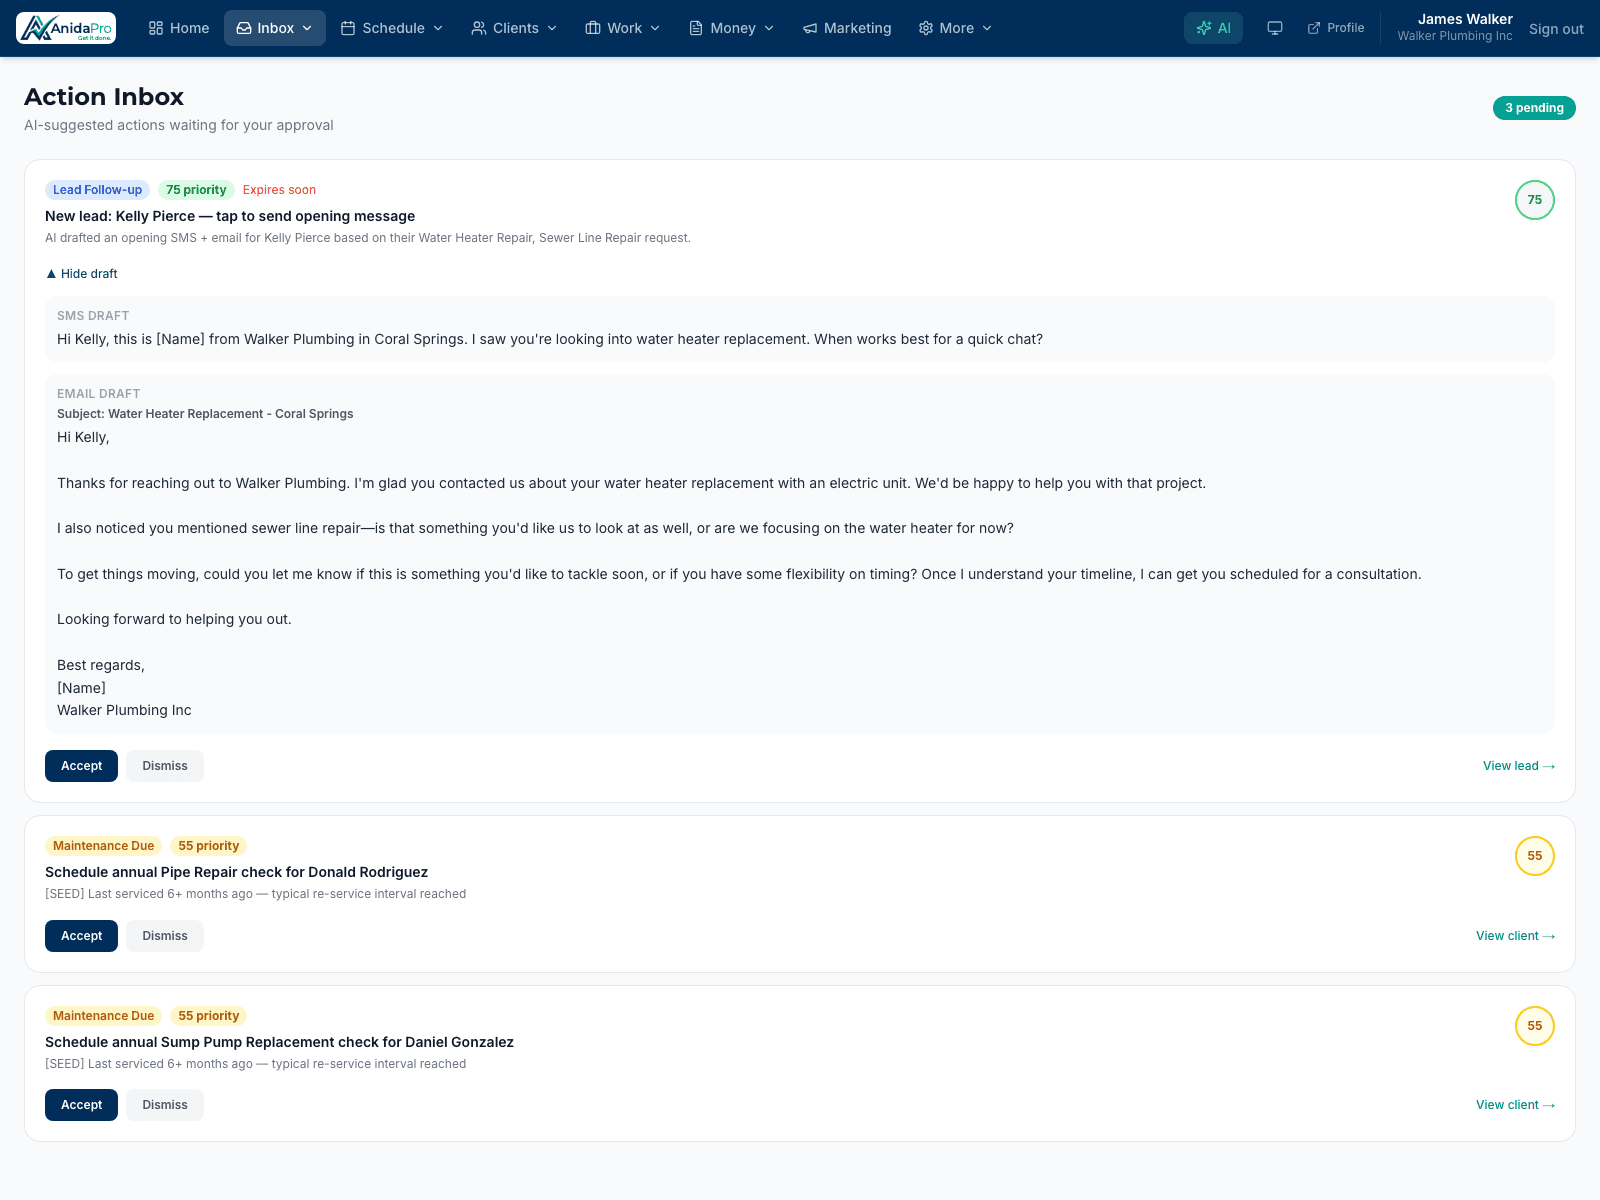
Task: Click the Inbox tray icon
Action: coord(244,28)
